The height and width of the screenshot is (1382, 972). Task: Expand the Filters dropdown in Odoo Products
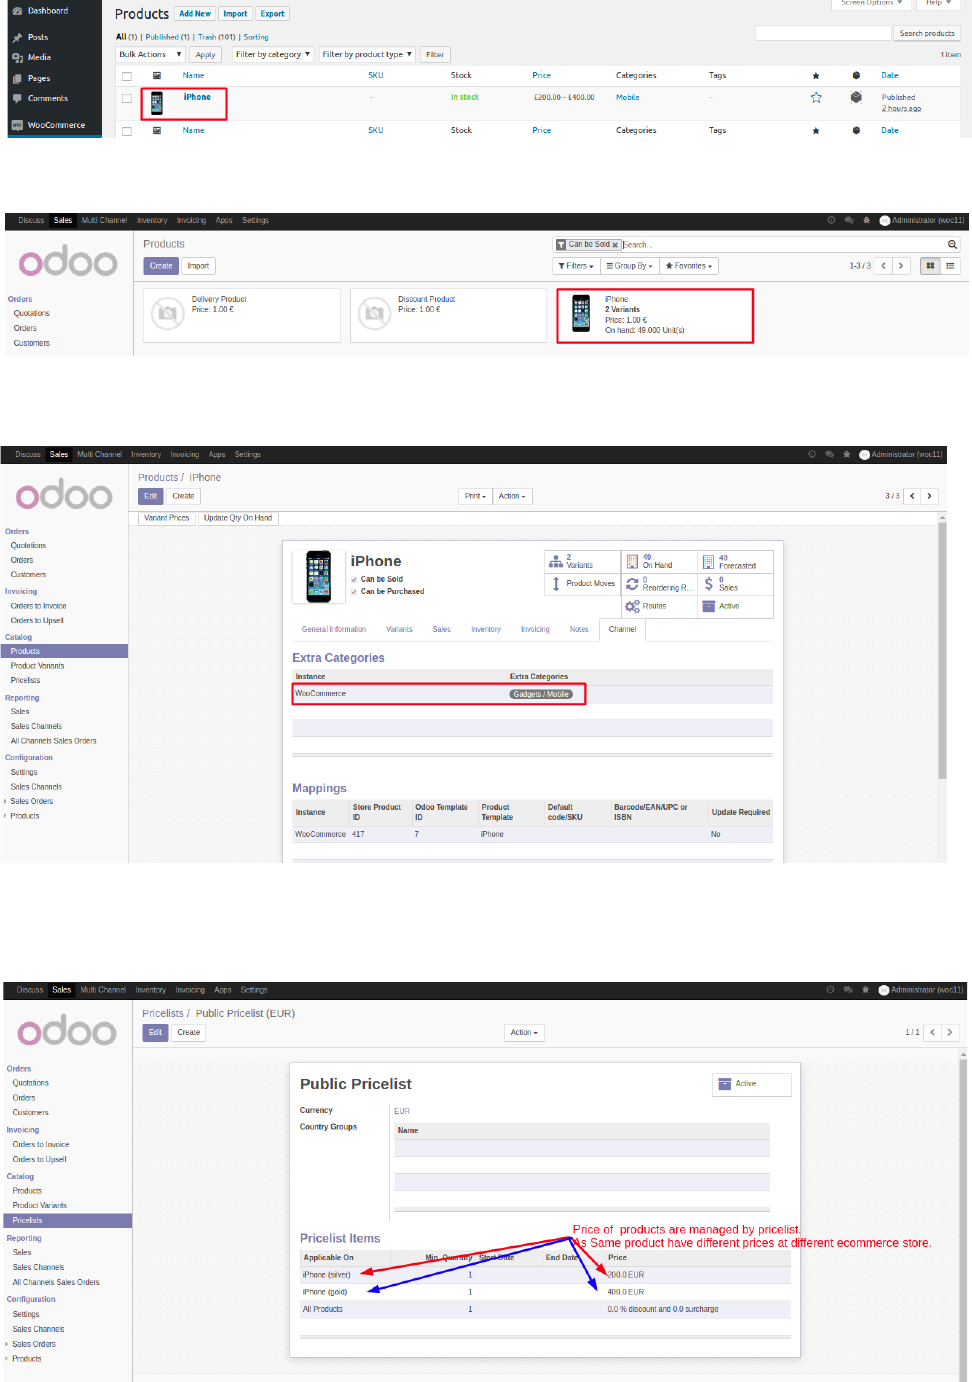(576, 266)
